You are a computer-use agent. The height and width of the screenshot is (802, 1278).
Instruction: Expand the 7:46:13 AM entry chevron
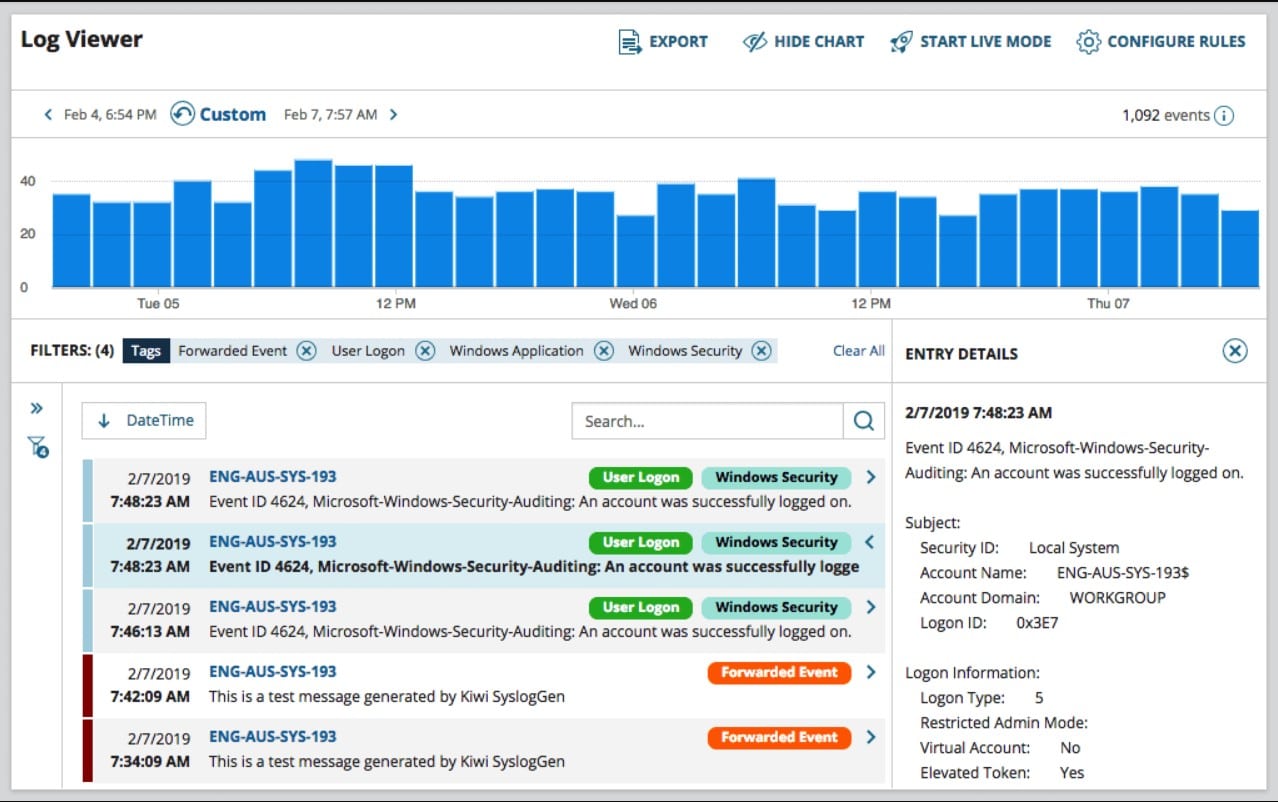[871, 607]
